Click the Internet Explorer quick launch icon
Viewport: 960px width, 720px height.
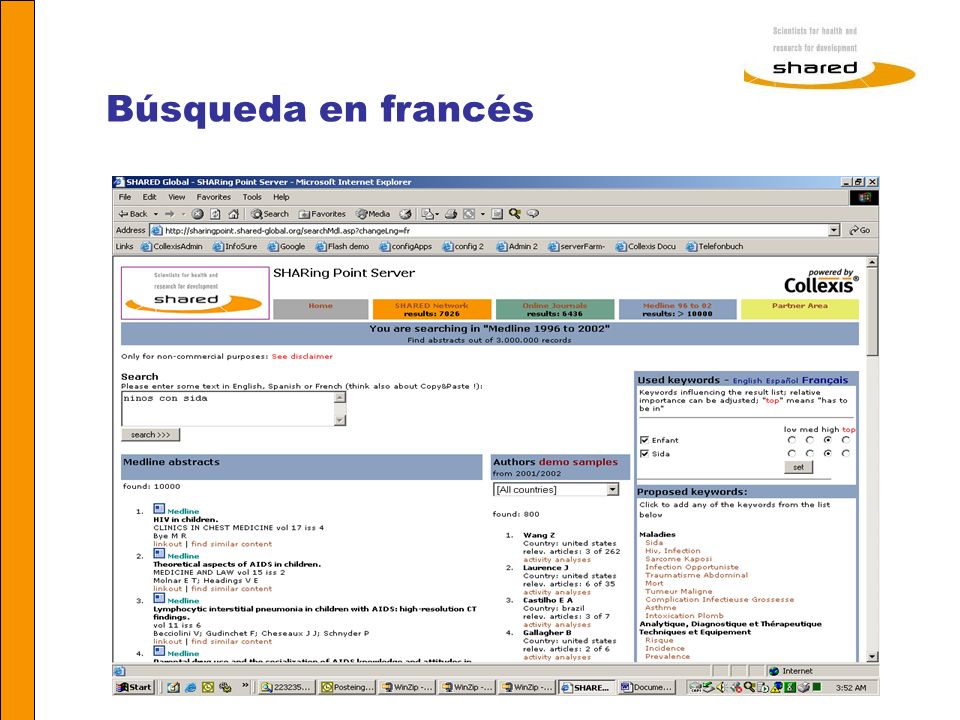pyautogui.click(x=190, y=688)
